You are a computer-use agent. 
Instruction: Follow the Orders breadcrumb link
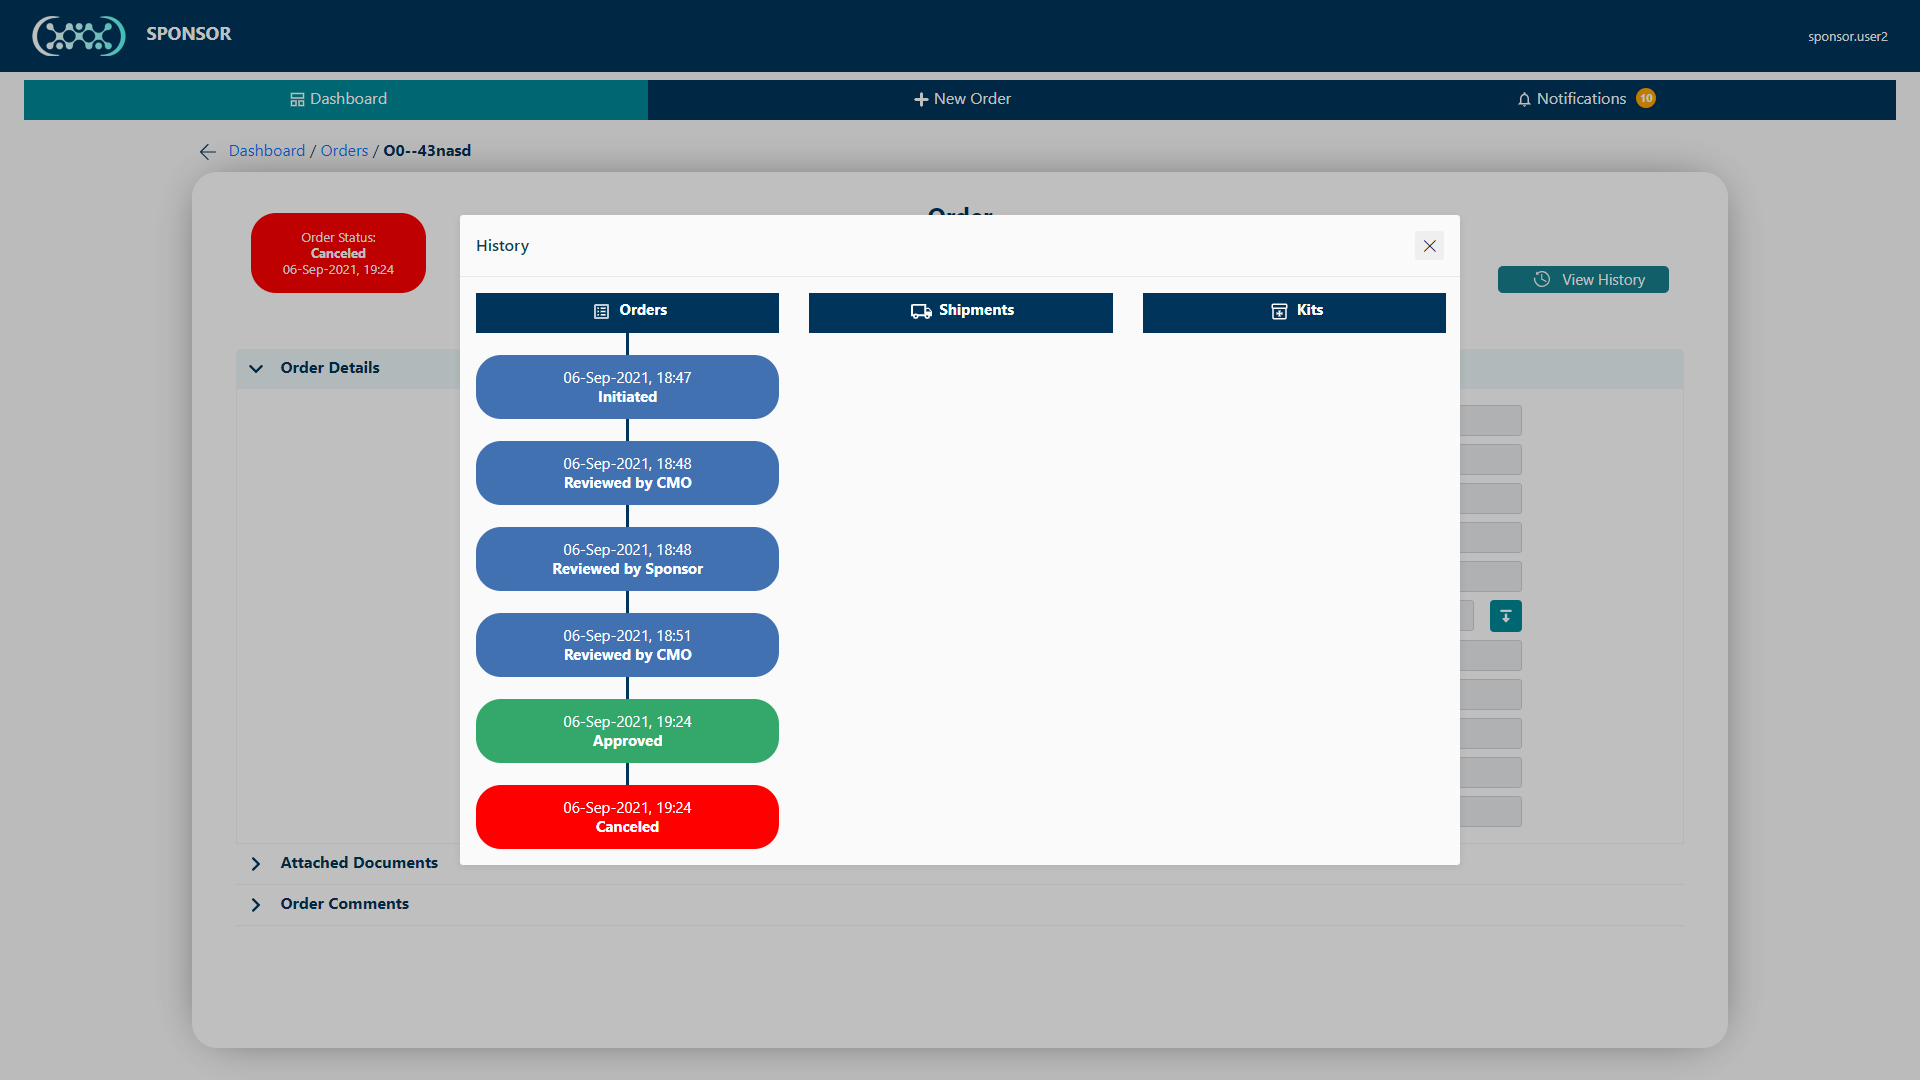344,151
